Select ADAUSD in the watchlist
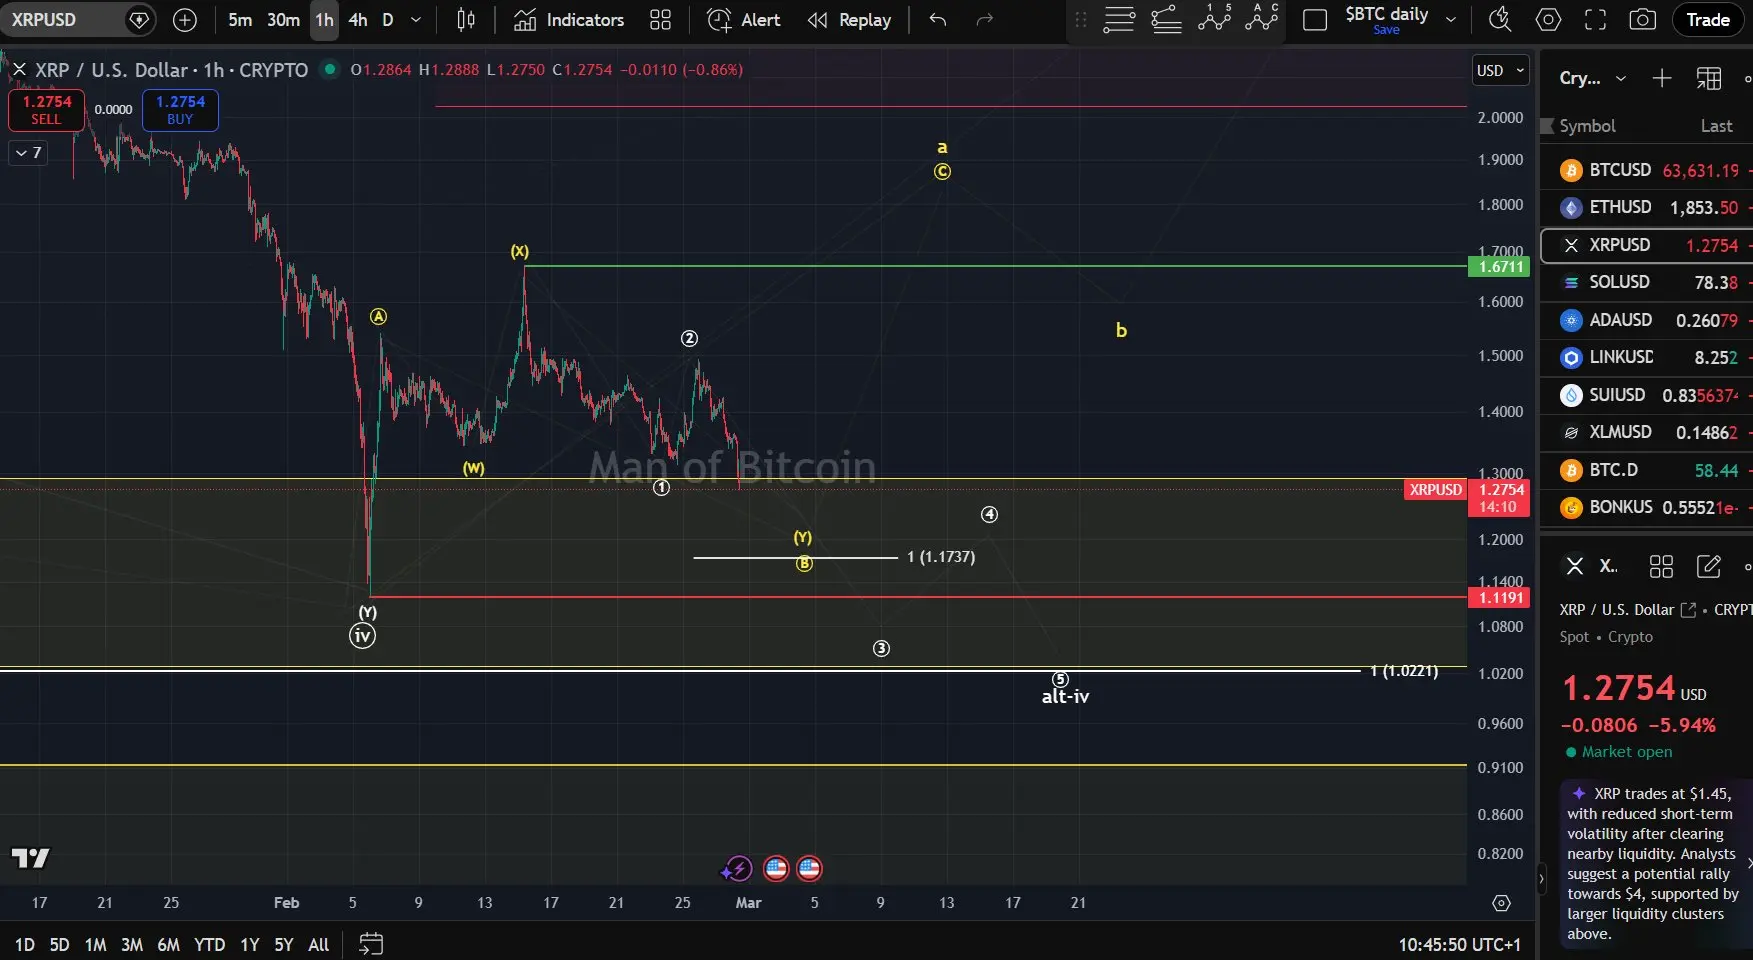Image resolution: width=1753 pixels, height=960 pixels. (1646, 320)
